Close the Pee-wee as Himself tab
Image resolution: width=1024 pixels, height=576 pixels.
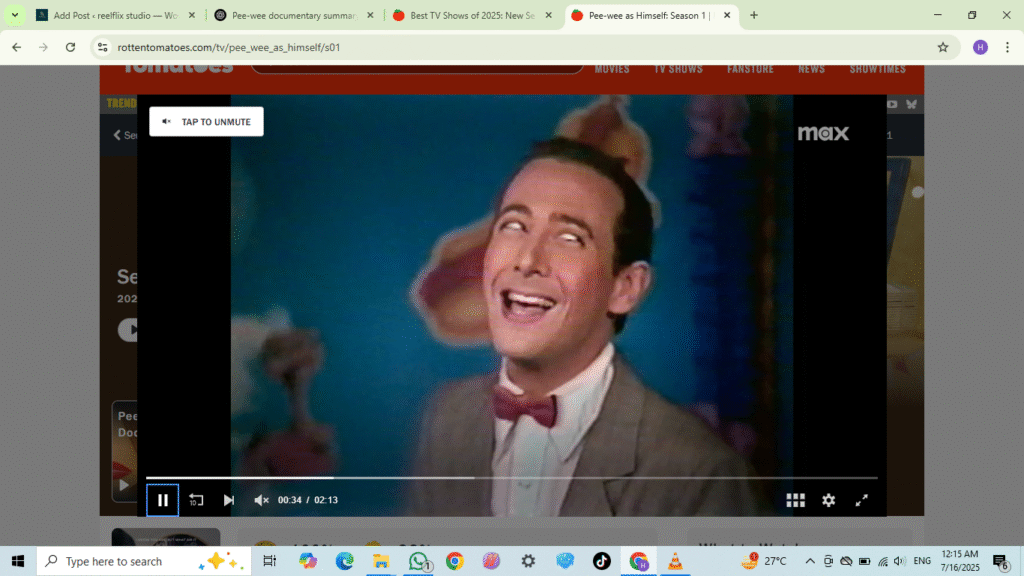727,15
